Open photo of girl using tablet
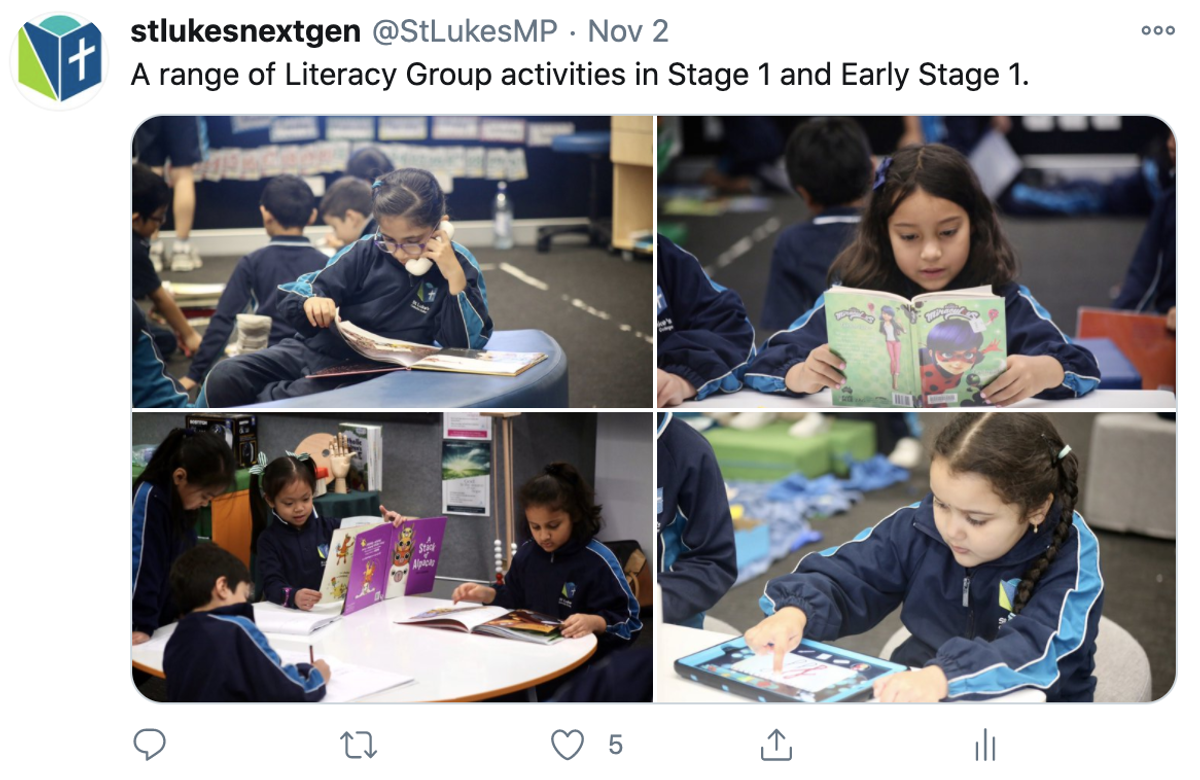Screen dimensions: 1200x780 916,557
